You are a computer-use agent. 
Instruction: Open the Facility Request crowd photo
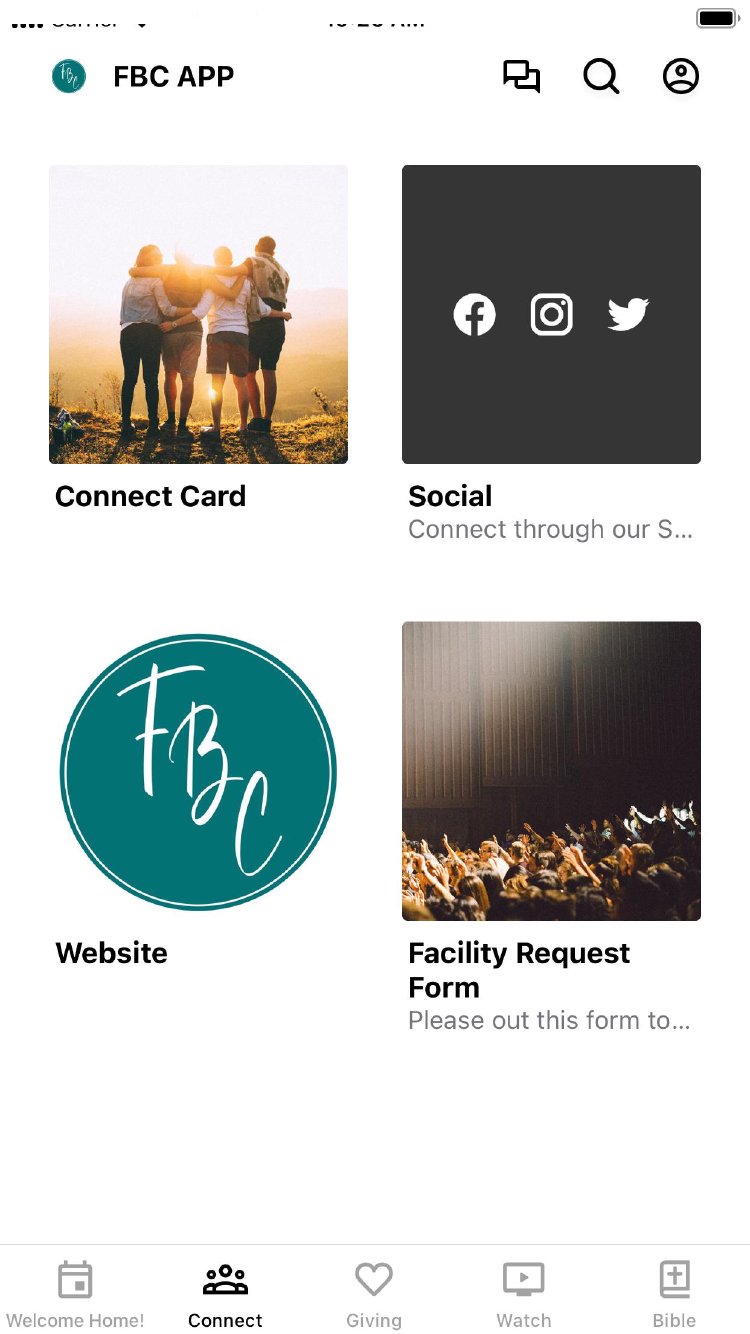click(x=551, y=771)
